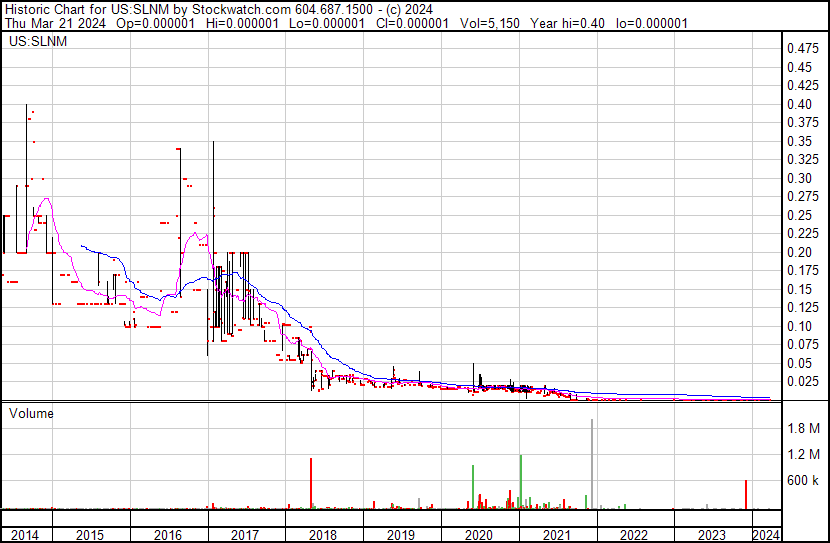Click the 2014 year label on timeline

pos(25,535)
